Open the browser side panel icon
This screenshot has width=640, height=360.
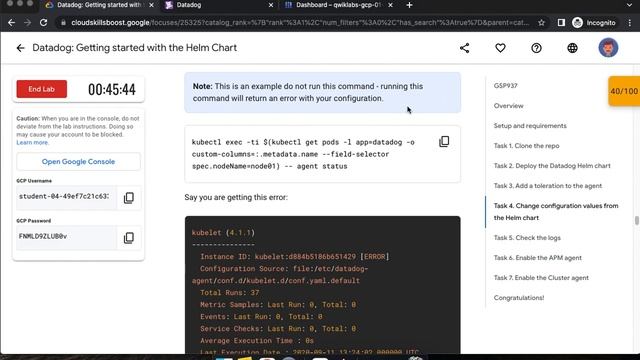coord(561,23)
